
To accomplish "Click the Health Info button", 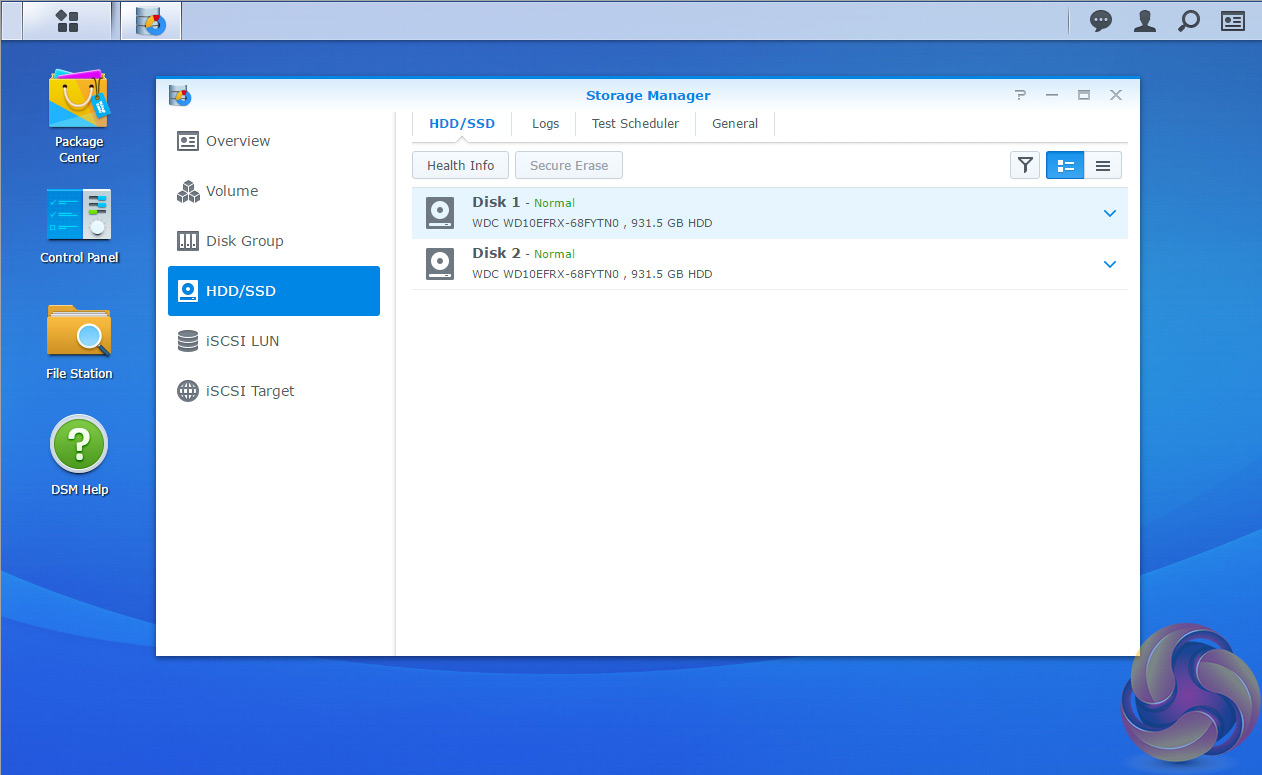I will 460,165.
